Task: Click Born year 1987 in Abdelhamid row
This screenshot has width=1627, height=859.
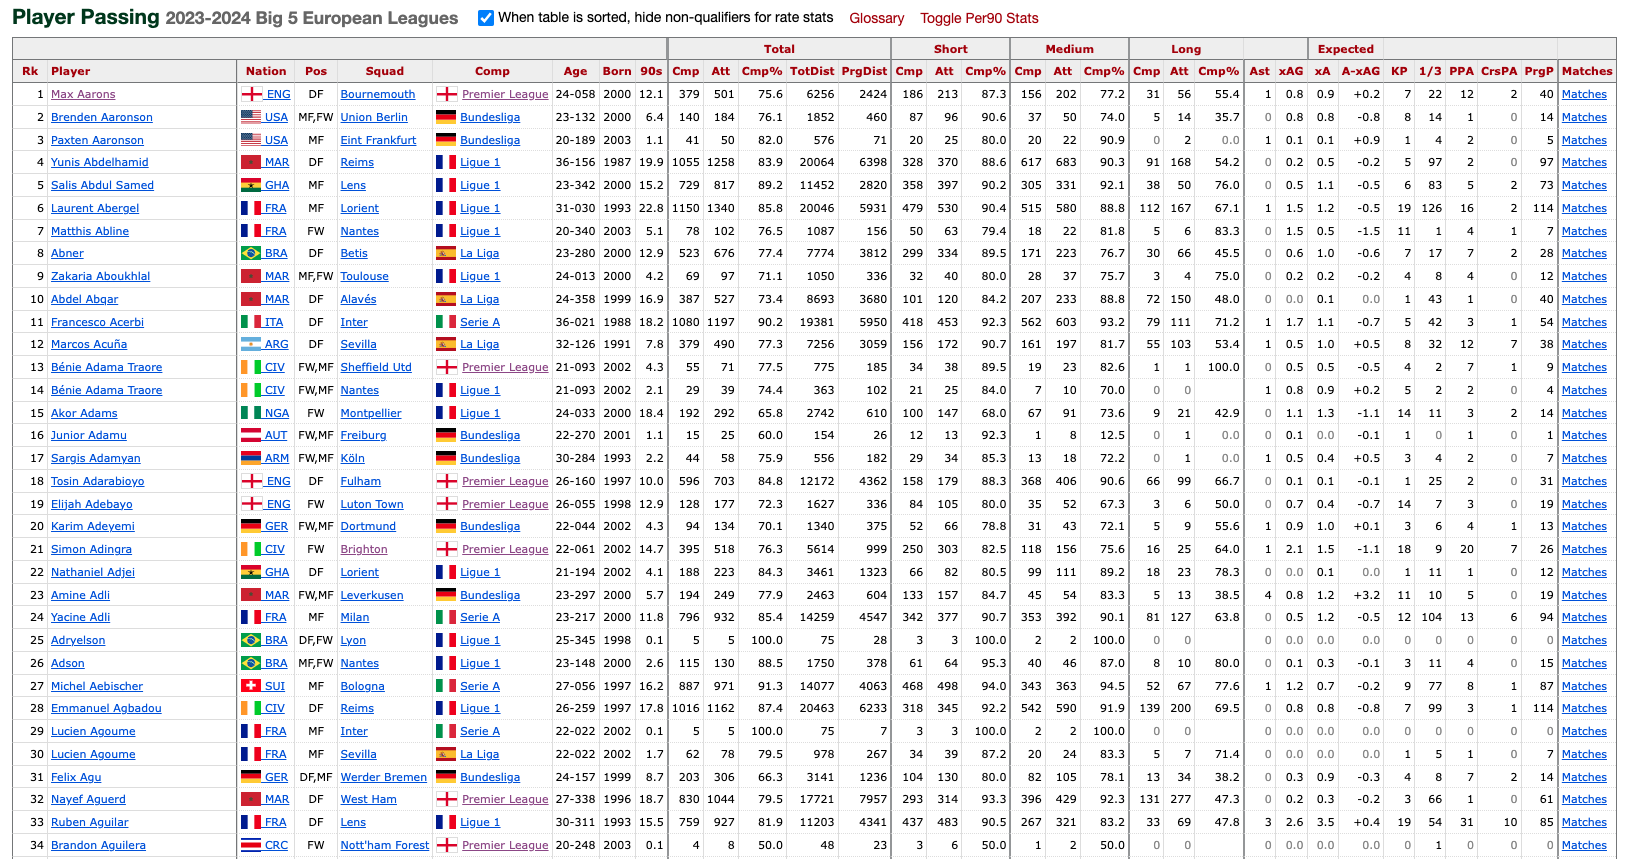Action: click(x=617, y=162)
